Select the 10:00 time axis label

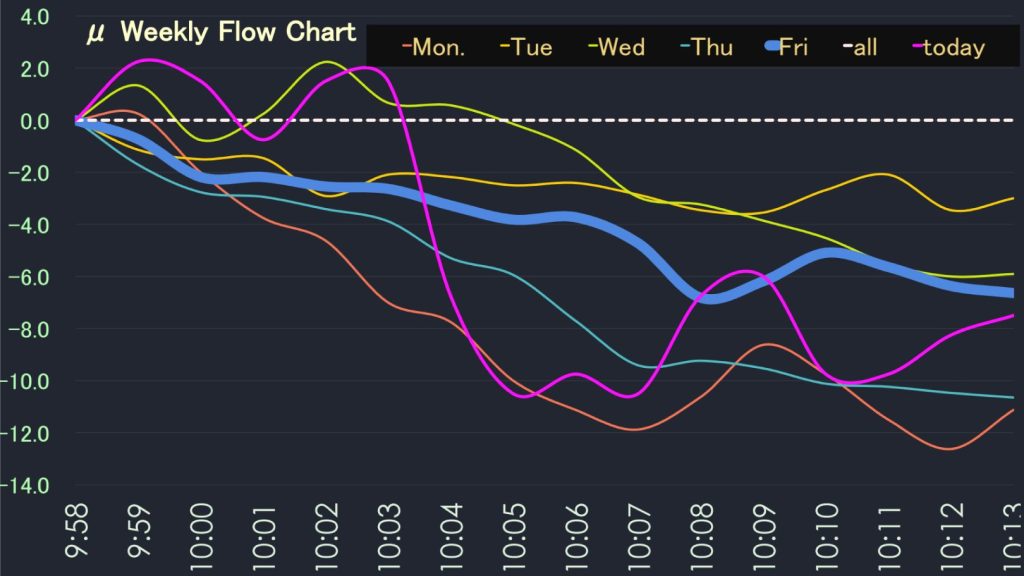click(202, 536)
